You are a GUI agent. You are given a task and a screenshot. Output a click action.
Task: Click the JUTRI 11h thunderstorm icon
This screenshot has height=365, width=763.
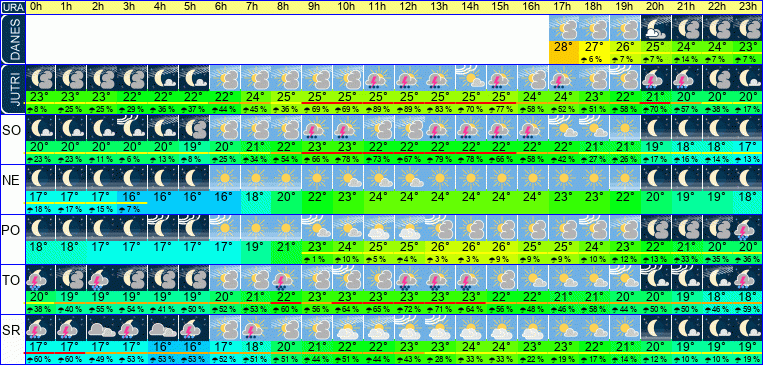tap(378, 78)
